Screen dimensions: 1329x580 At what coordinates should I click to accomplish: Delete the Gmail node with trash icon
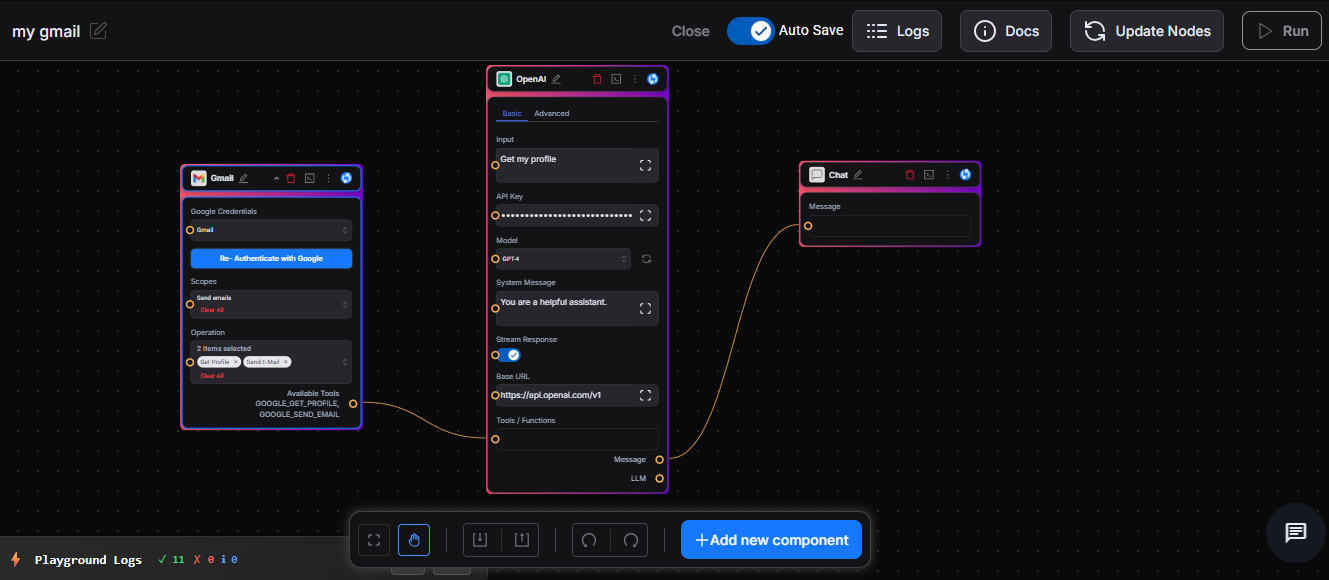pyautogui.click(x=291, y=178)
